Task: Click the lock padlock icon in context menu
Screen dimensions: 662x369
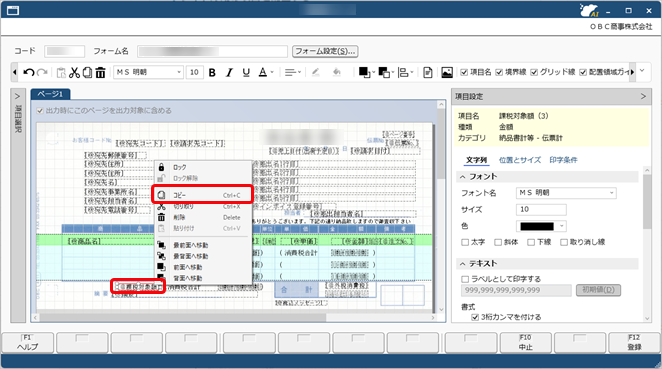Action: 161,167
